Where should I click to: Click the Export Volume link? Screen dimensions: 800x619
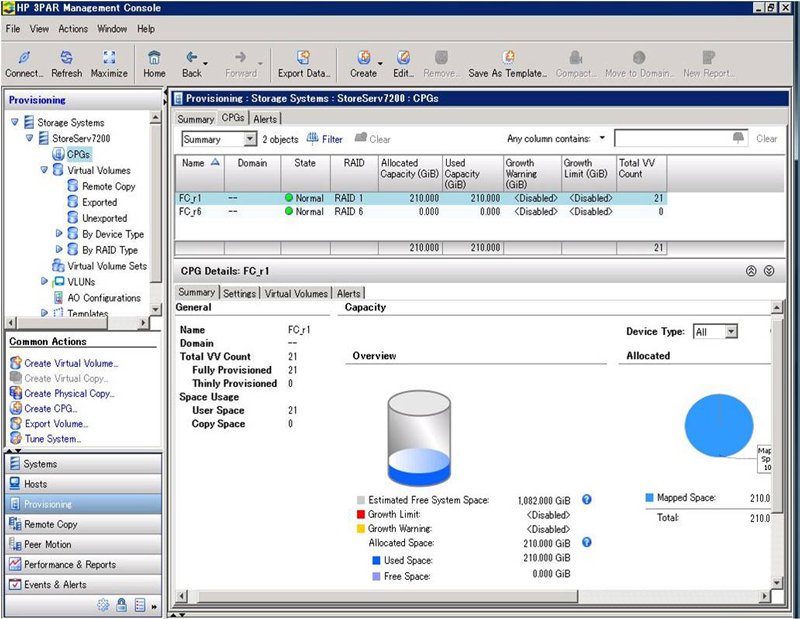pyautogui.click(x=56, y=424)
